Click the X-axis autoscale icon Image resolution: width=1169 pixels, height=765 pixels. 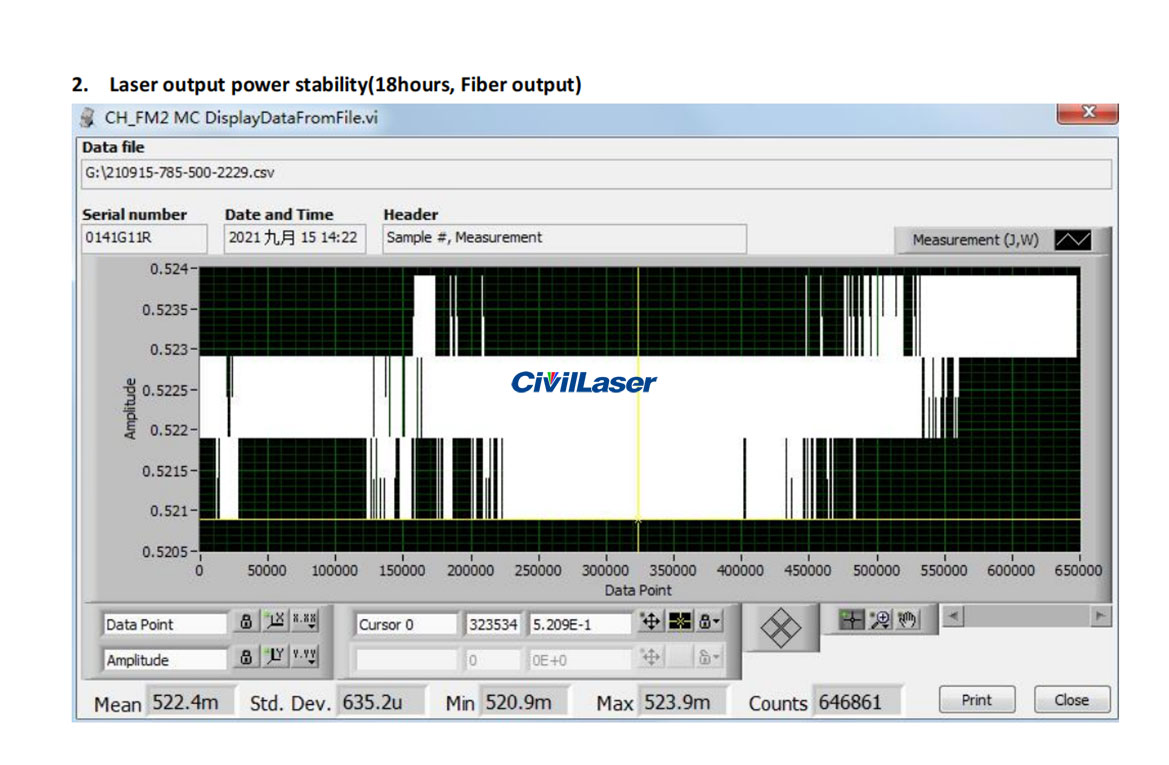pos(275,622)
